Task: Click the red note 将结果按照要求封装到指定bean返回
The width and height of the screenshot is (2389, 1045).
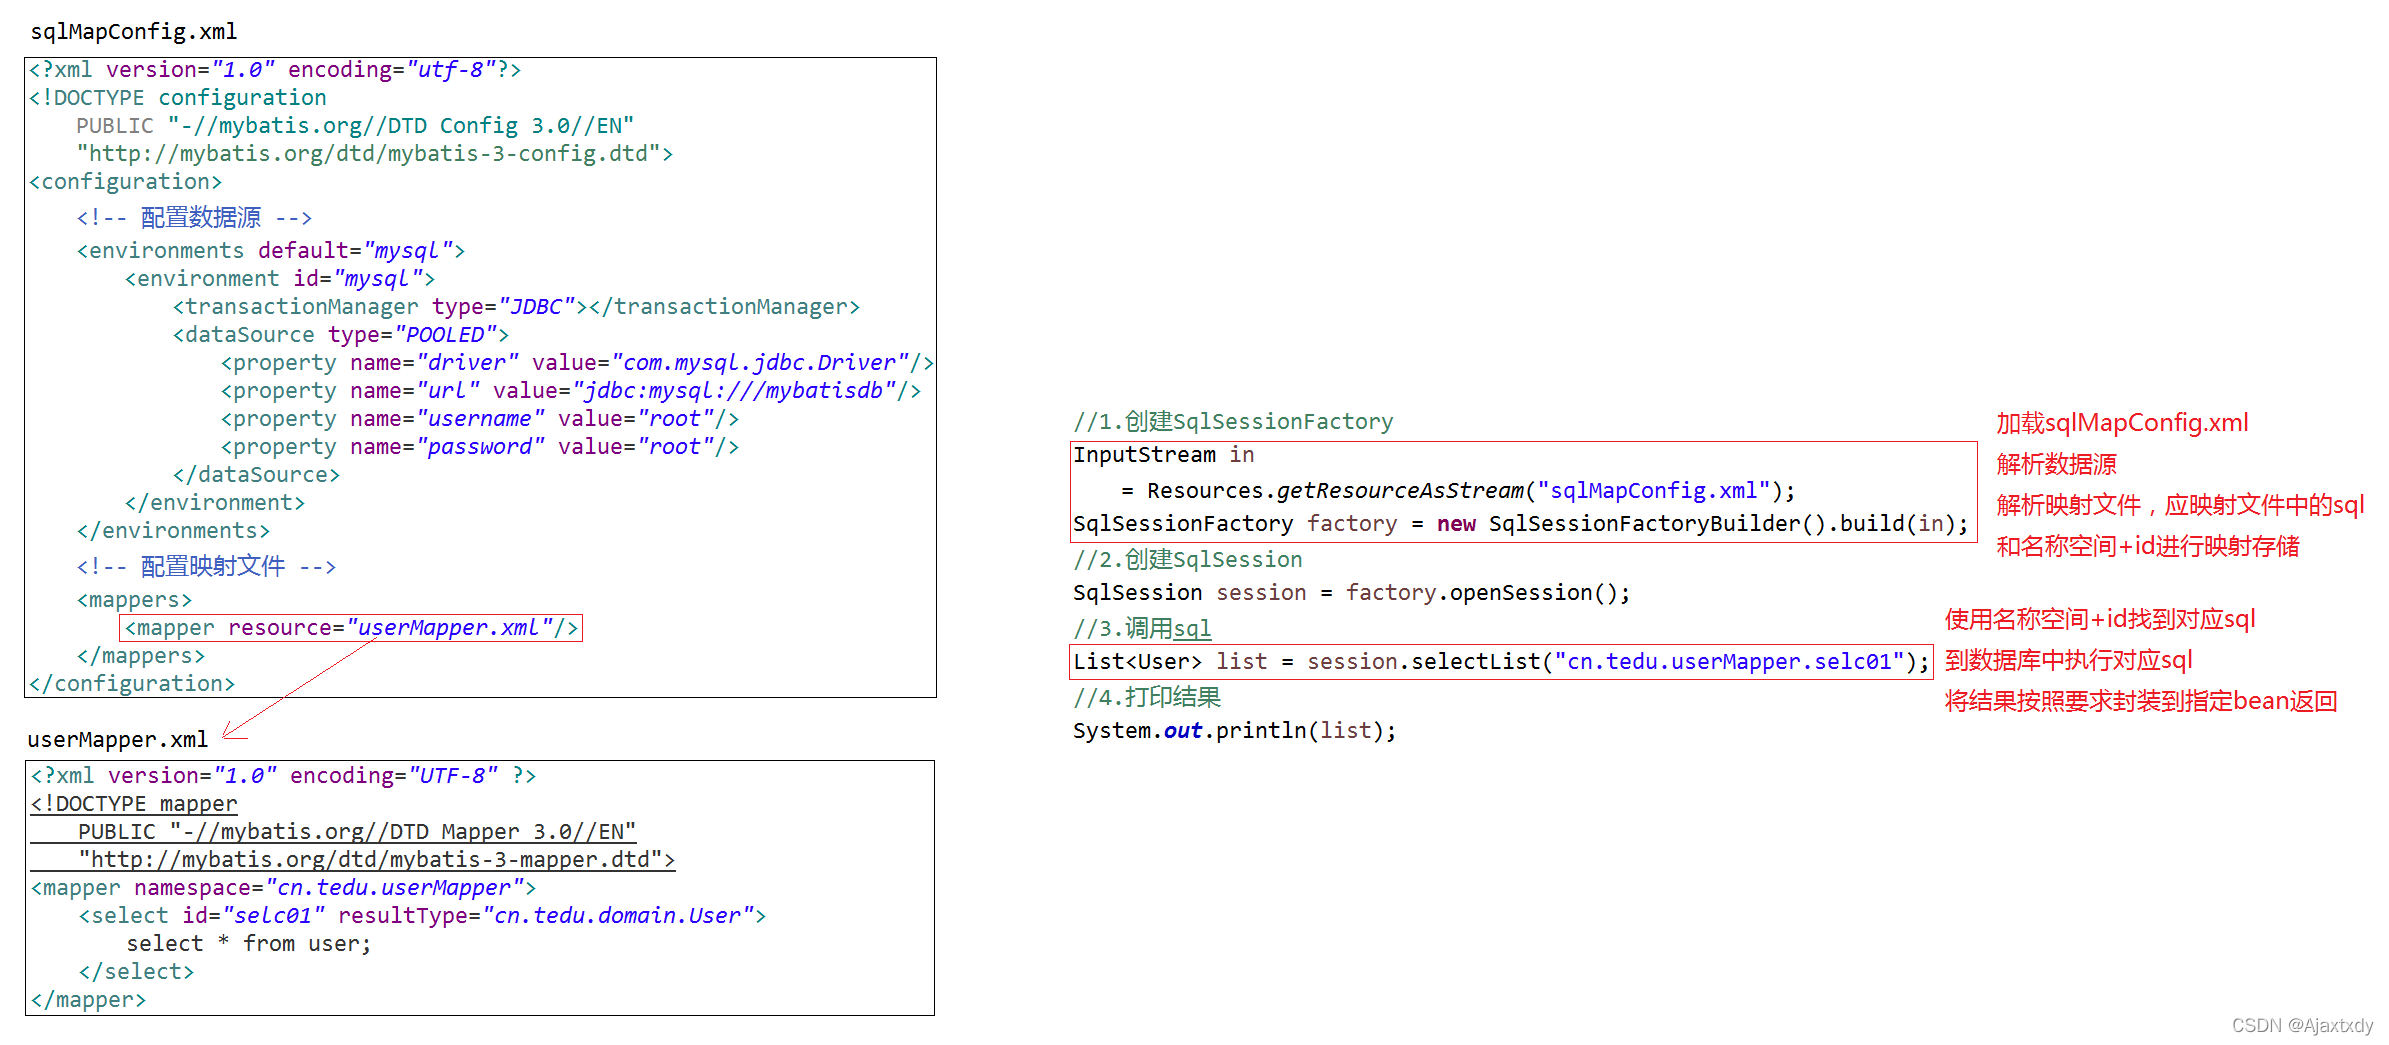Action: click(2141, 701)
